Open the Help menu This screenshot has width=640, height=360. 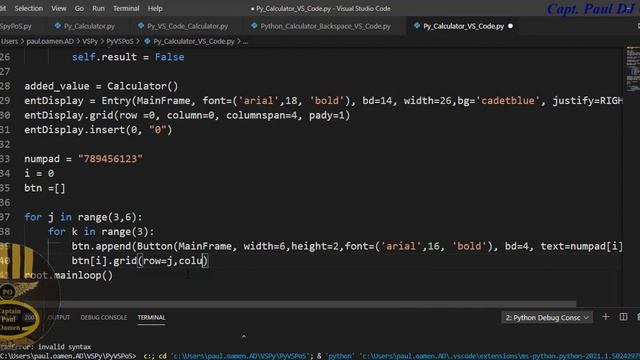click(155, 8)
